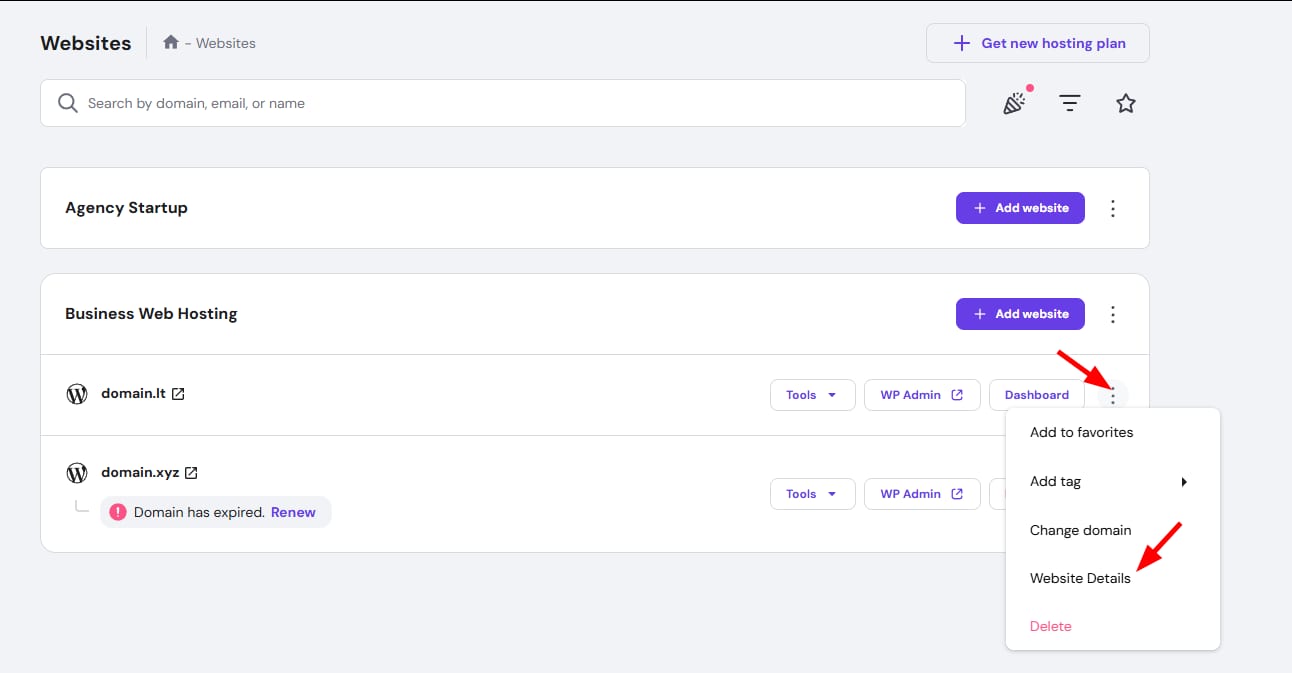1292x673 pixels.
Task: Click the three-dot menu for domain.lt
Action: (1113, 396)
